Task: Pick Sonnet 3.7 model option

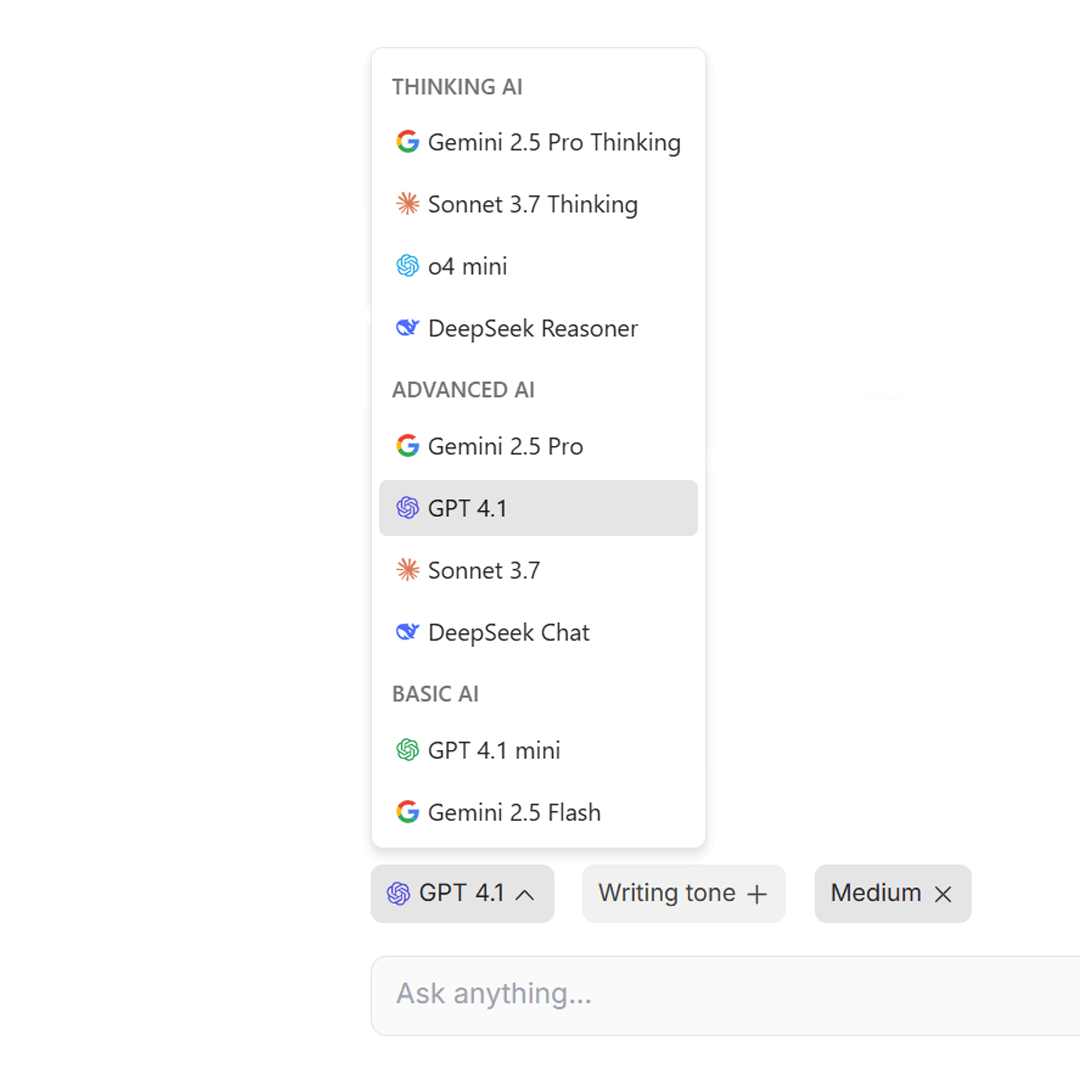Action: click(484, 570)
